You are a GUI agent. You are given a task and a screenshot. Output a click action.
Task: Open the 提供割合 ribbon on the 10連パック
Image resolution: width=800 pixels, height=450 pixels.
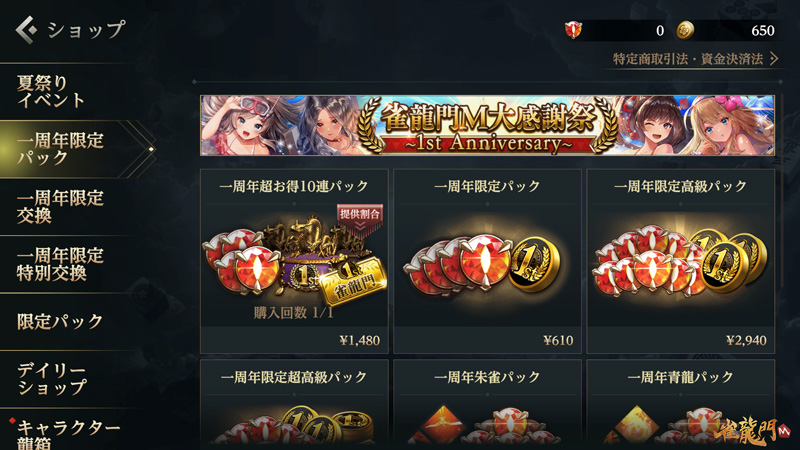tap(360, 219)
